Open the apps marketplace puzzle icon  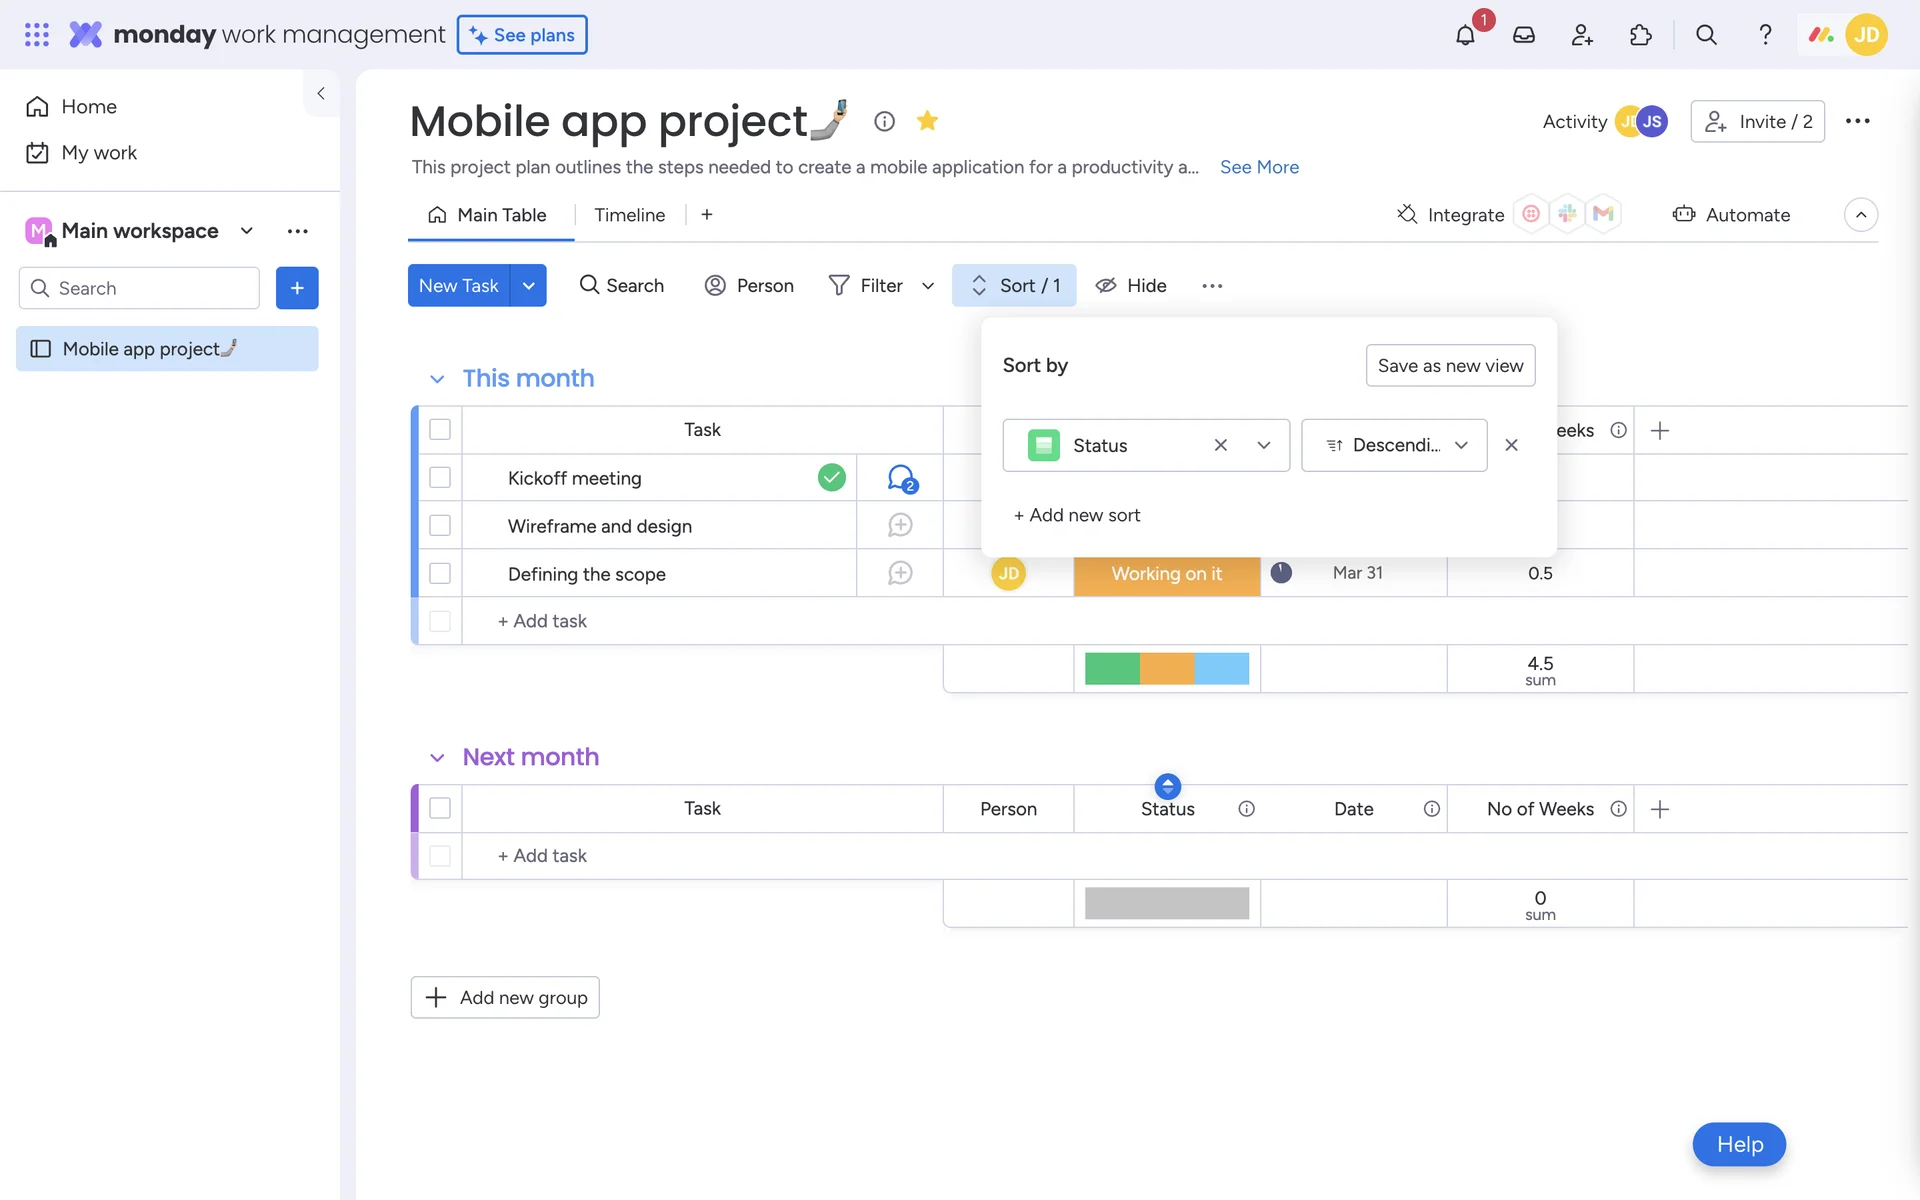[1640, 35]
